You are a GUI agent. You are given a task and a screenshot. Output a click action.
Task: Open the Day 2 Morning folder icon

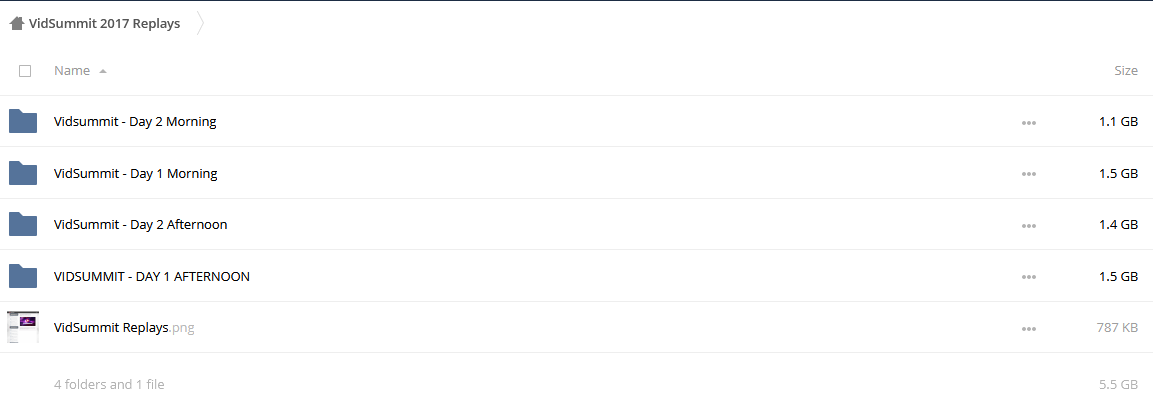coord(23,121)
